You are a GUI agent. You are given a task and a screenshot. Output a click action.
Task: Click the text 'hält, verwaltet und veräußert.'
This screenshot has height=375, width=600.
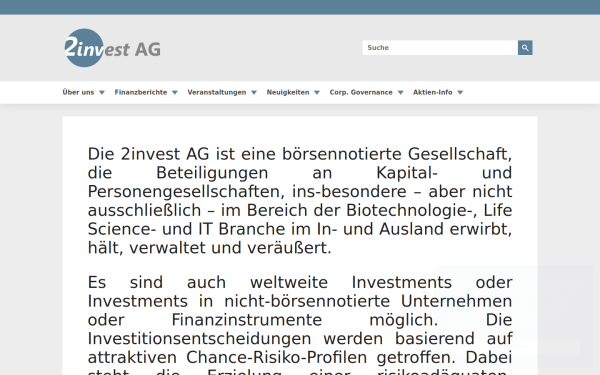[209, 248]
